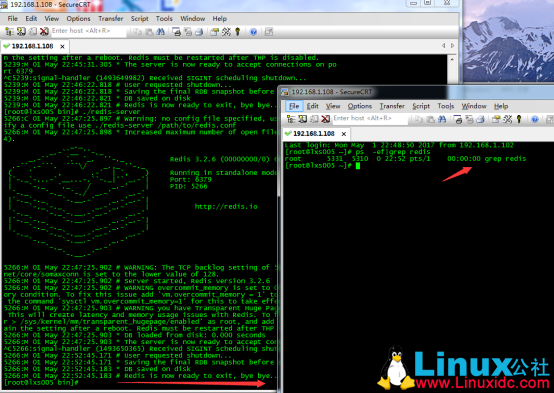
Task: Open Session Manager icon in front window toolbar
Action: 291,119
